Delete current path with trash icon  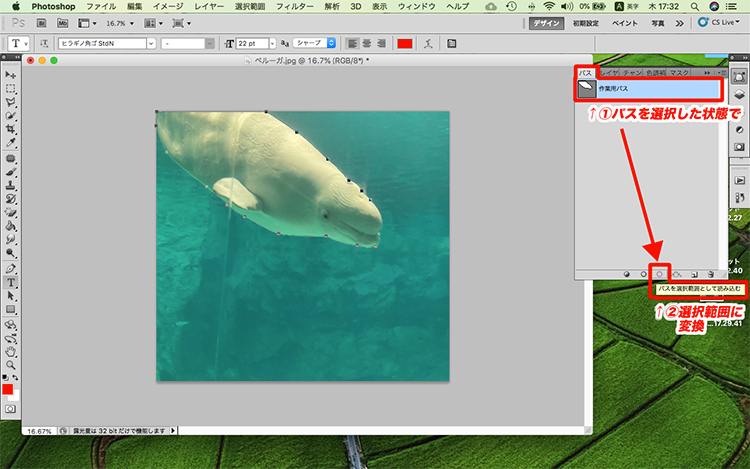pos(710,273)
